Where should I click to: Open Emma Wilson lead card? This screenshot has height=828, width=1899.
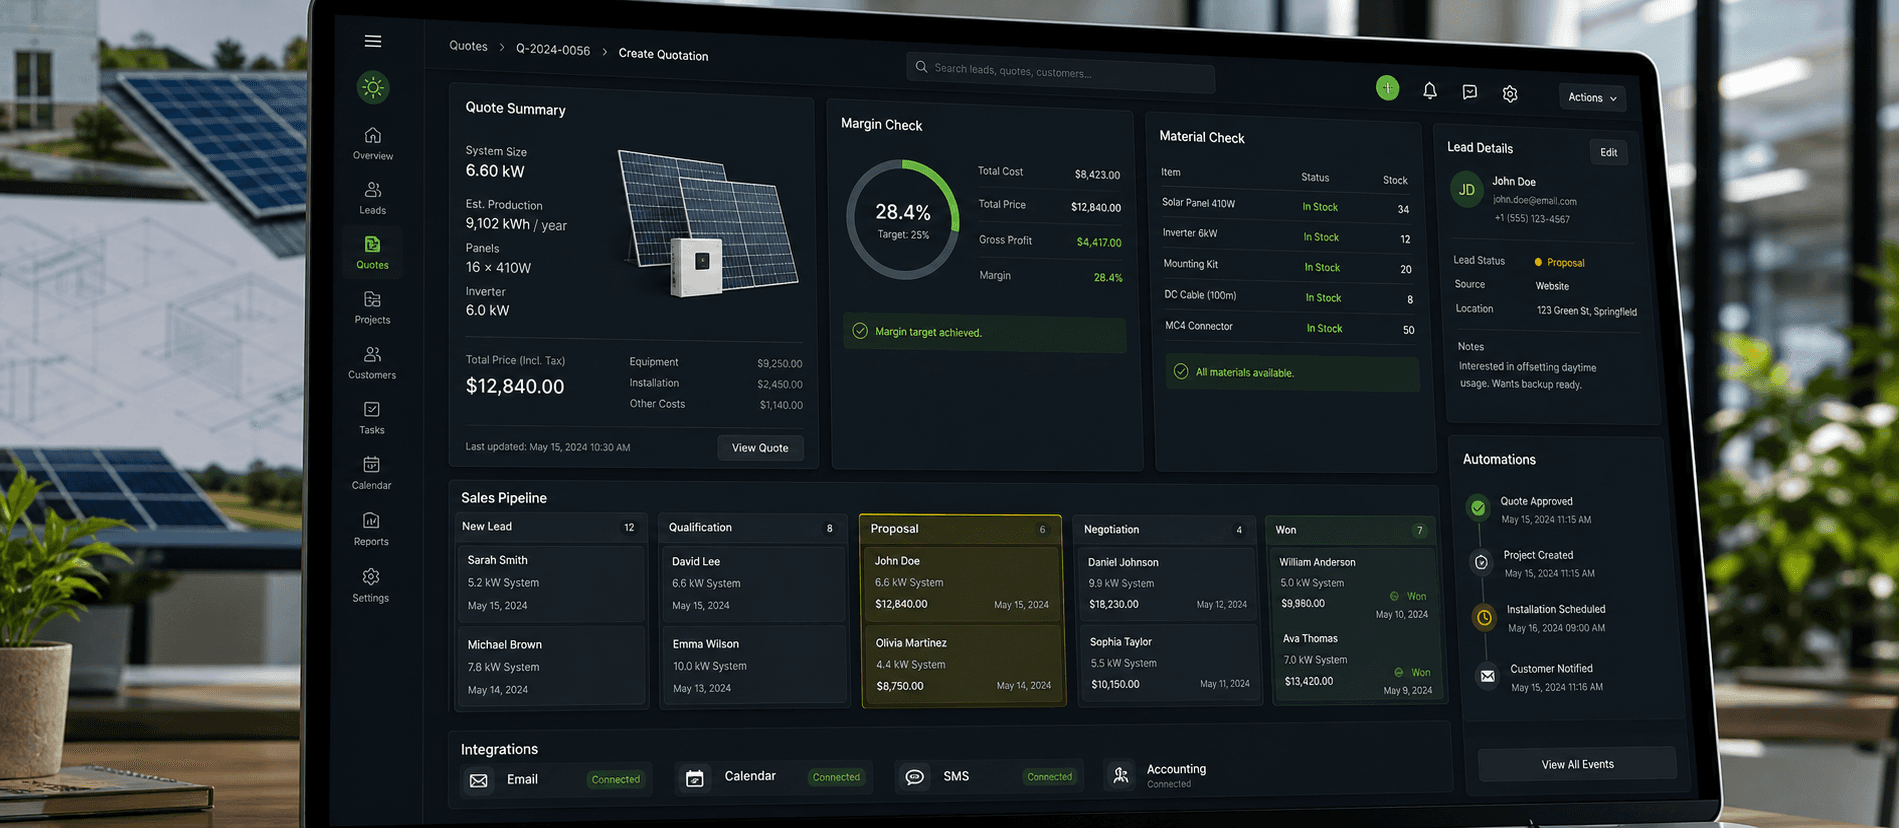[756, 667]
